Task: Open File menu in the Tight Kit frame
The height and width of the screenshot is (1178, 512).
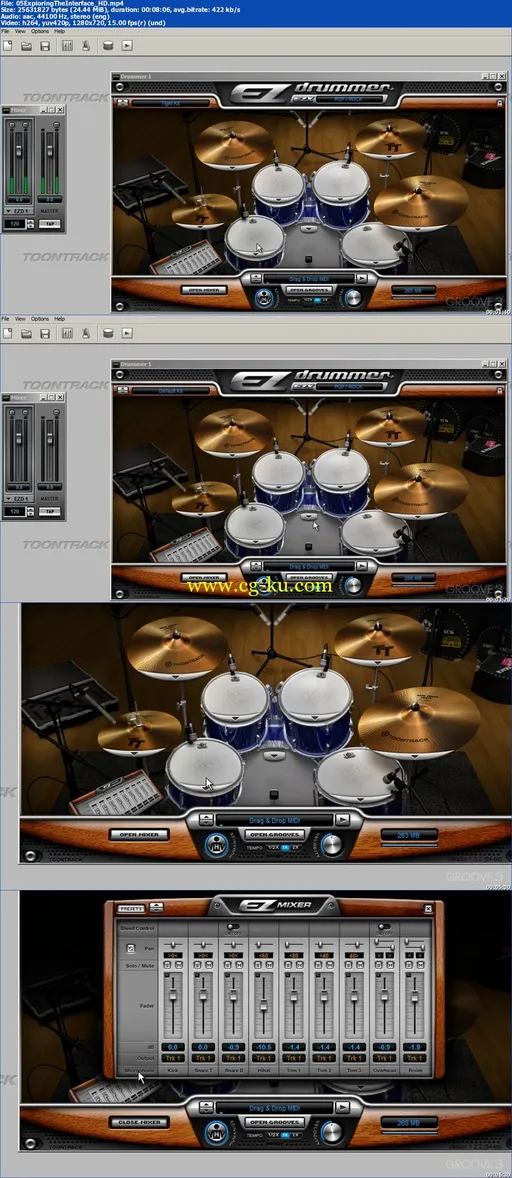Action: (x=6, y=32)
